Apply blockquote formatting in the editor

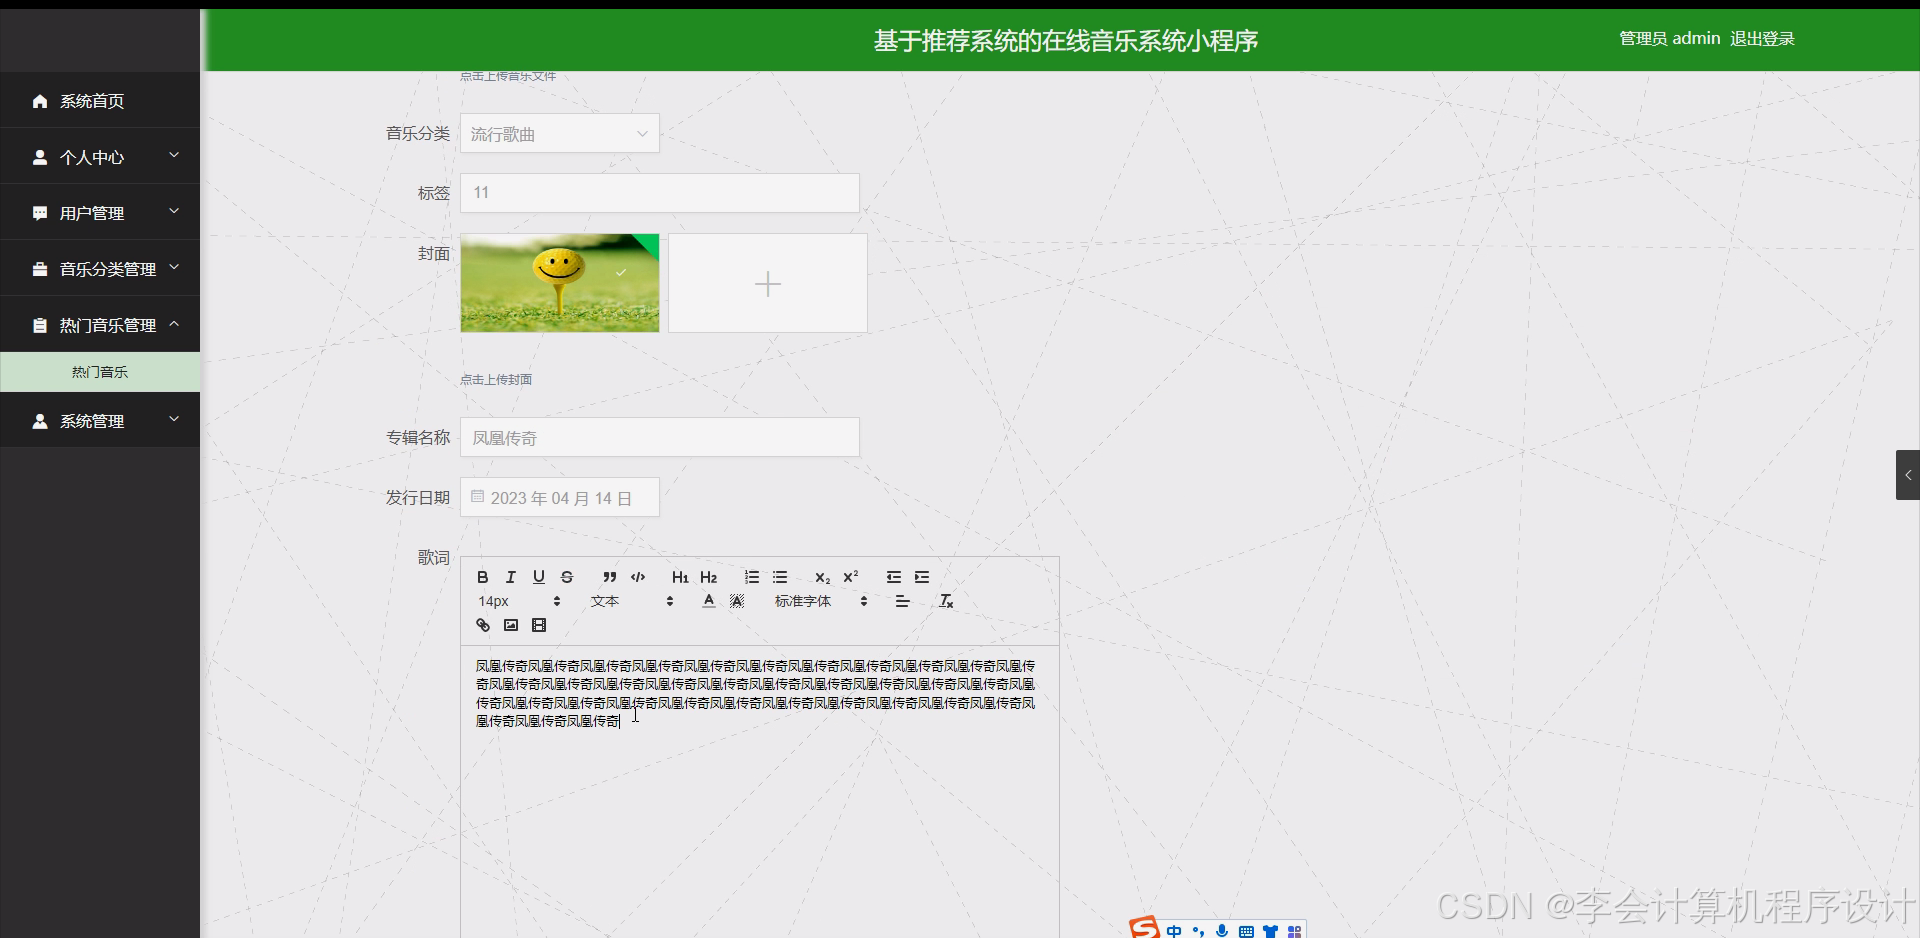tap(609, 577)
